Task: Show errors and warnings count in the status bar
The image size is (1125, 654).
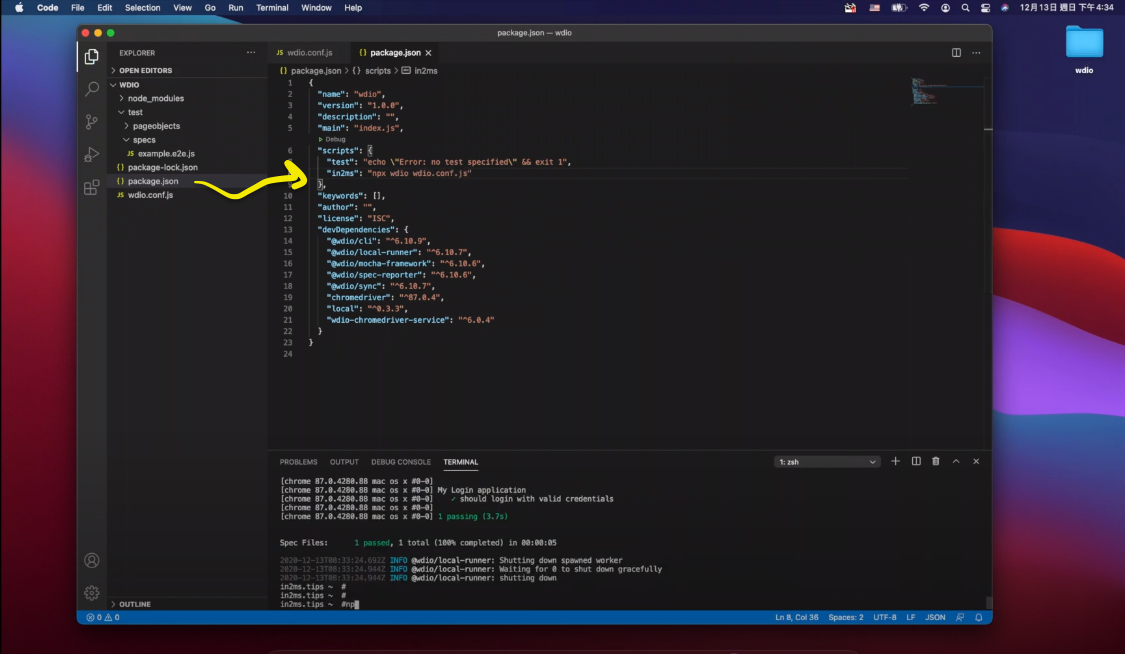Action: click(103, 617)
